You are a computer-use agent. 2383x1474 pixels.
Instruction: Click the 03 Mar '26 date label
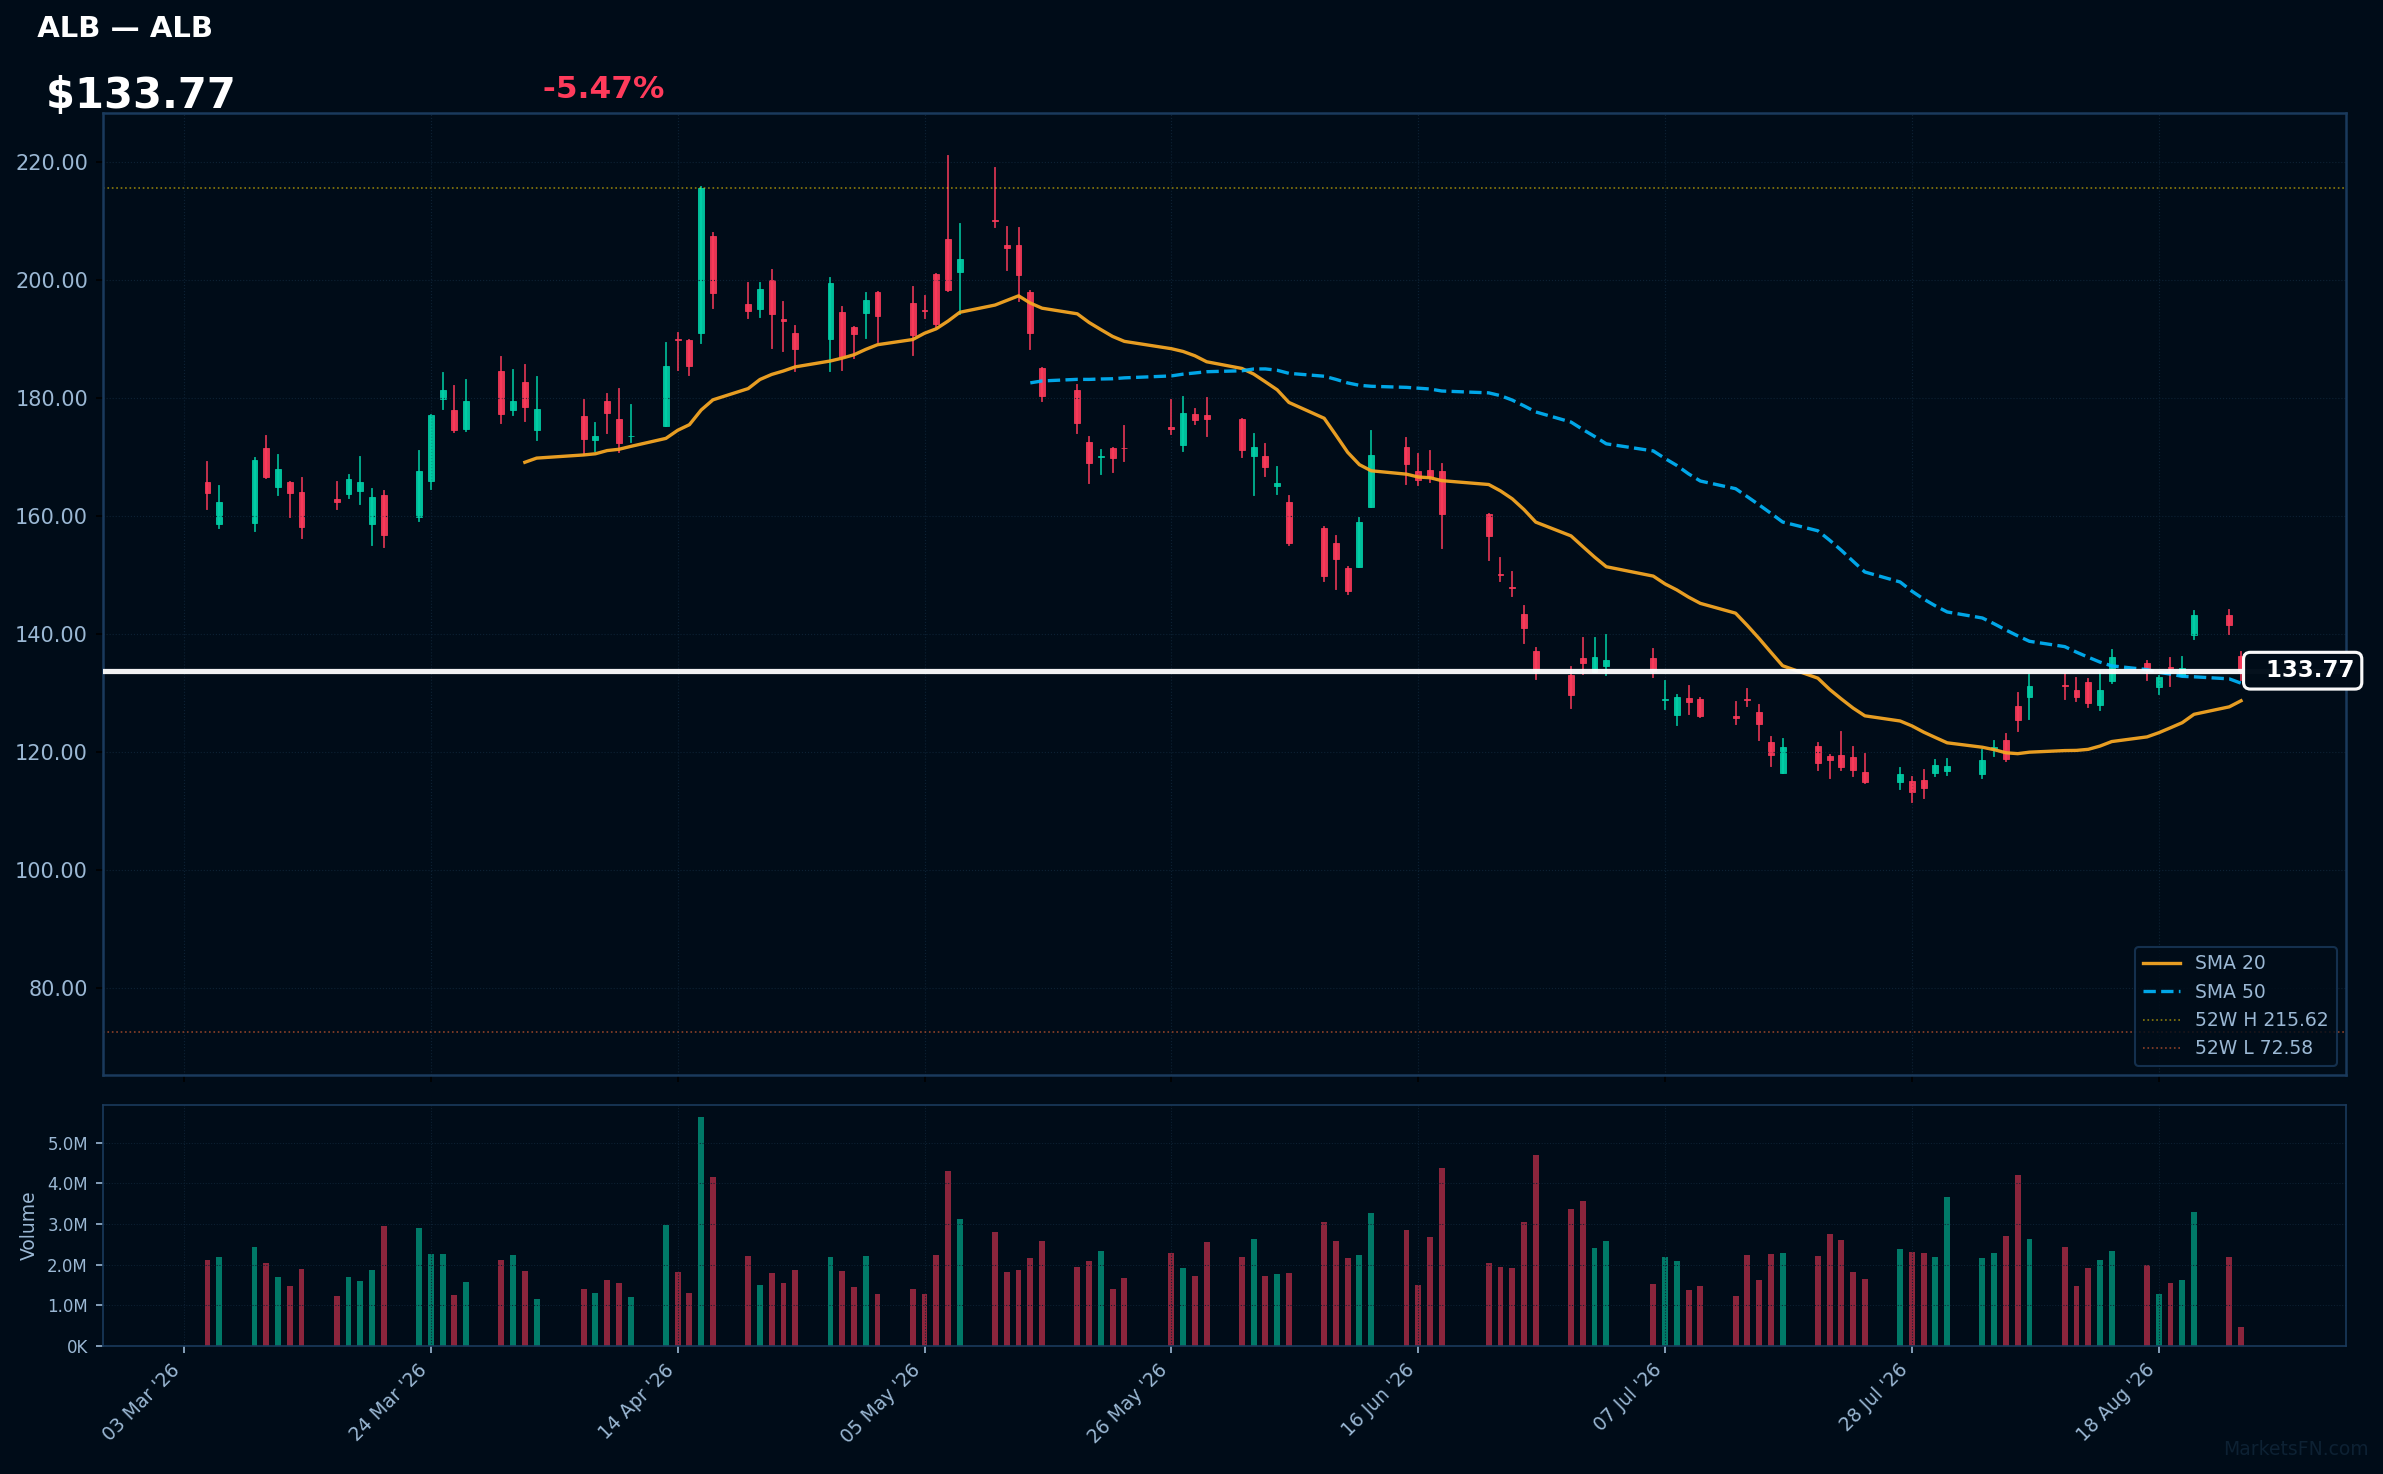pyautogui.click(x=141, y=1401)
